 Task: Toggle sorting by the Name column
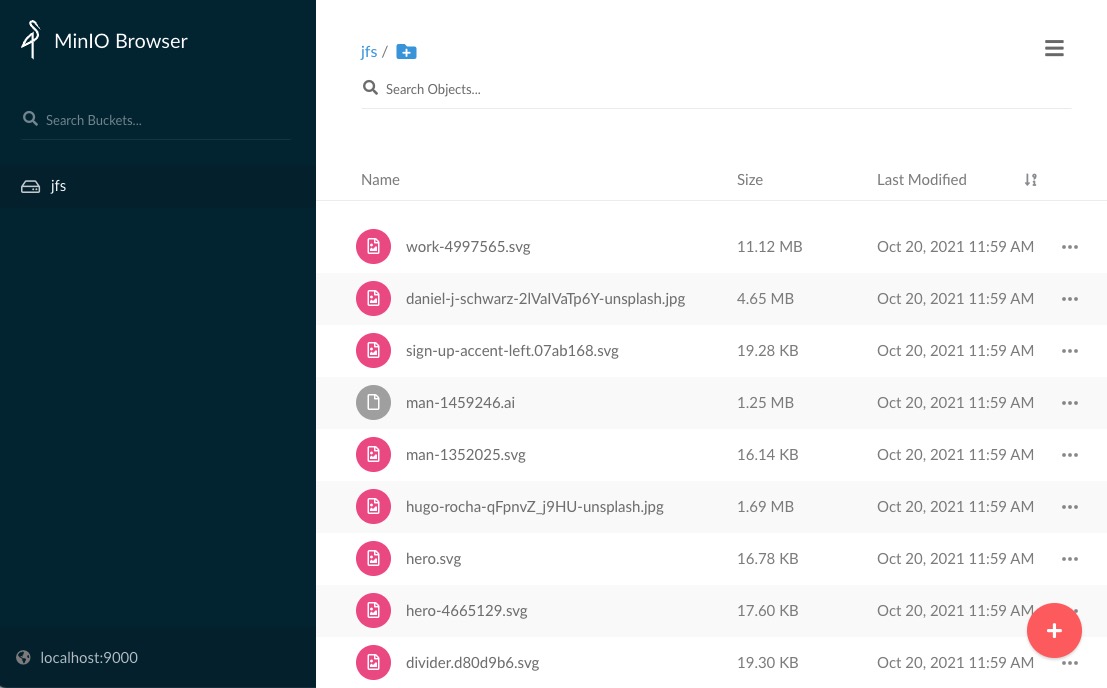380,179
